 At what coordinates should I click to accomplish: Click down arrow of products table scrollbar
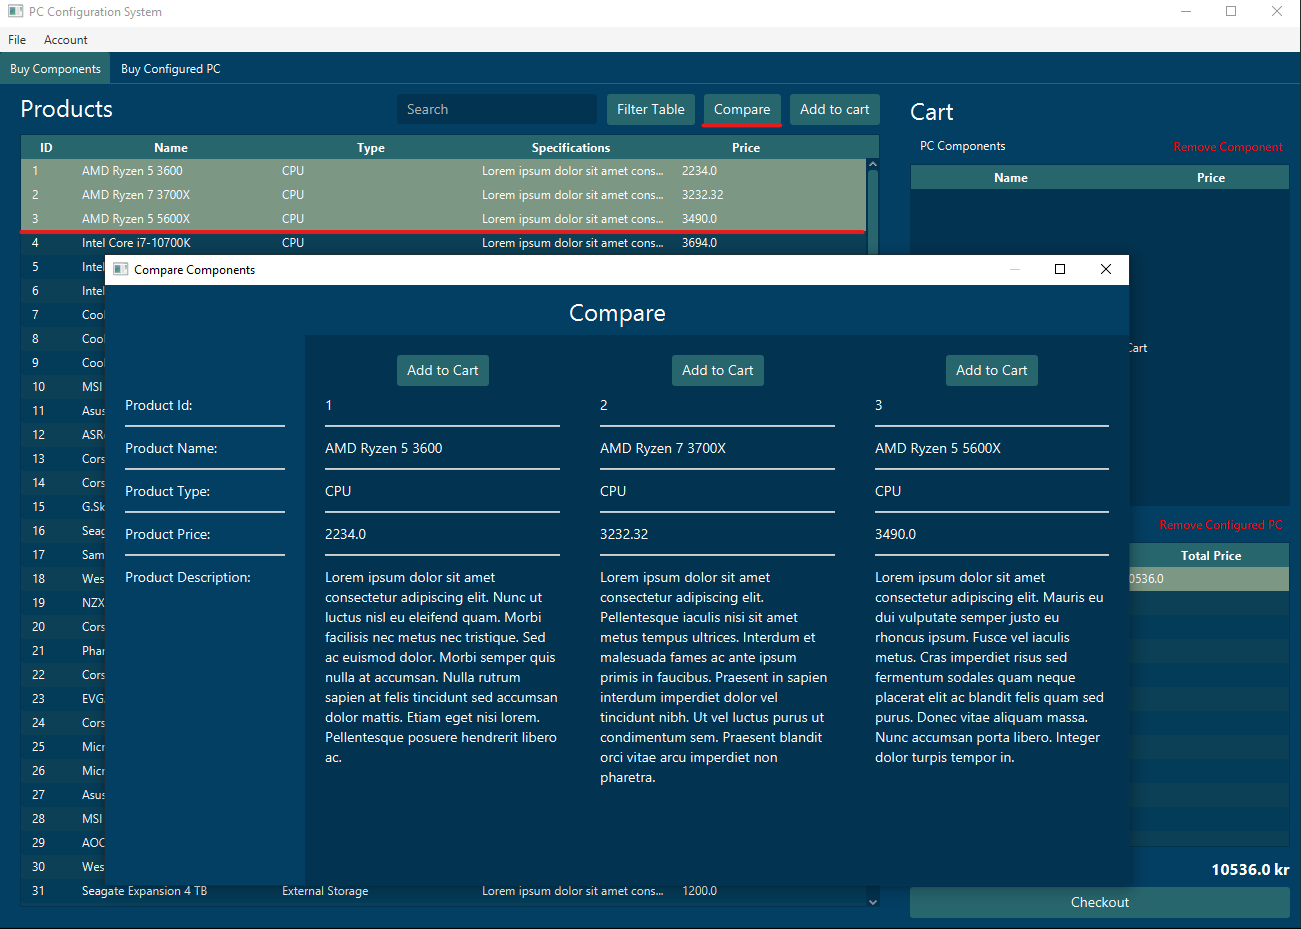point(872,902)
